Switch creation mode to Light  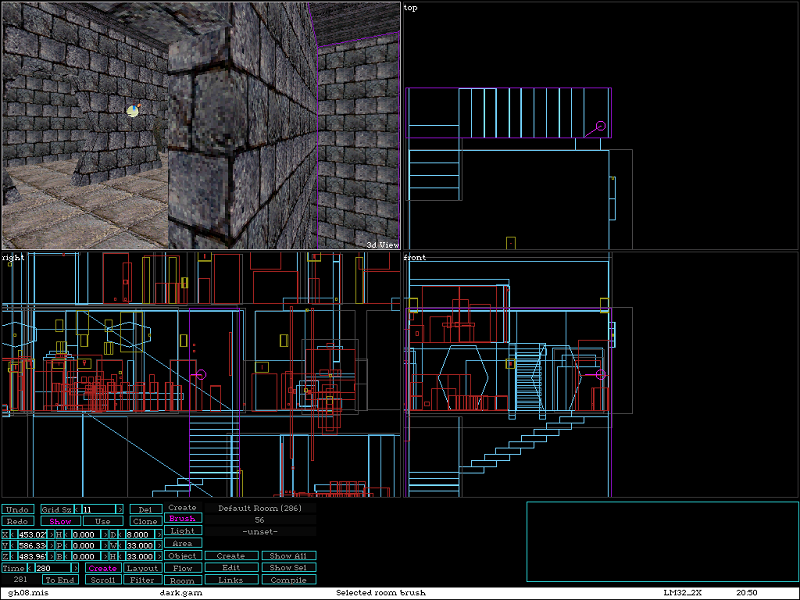[x=182, y=531]
